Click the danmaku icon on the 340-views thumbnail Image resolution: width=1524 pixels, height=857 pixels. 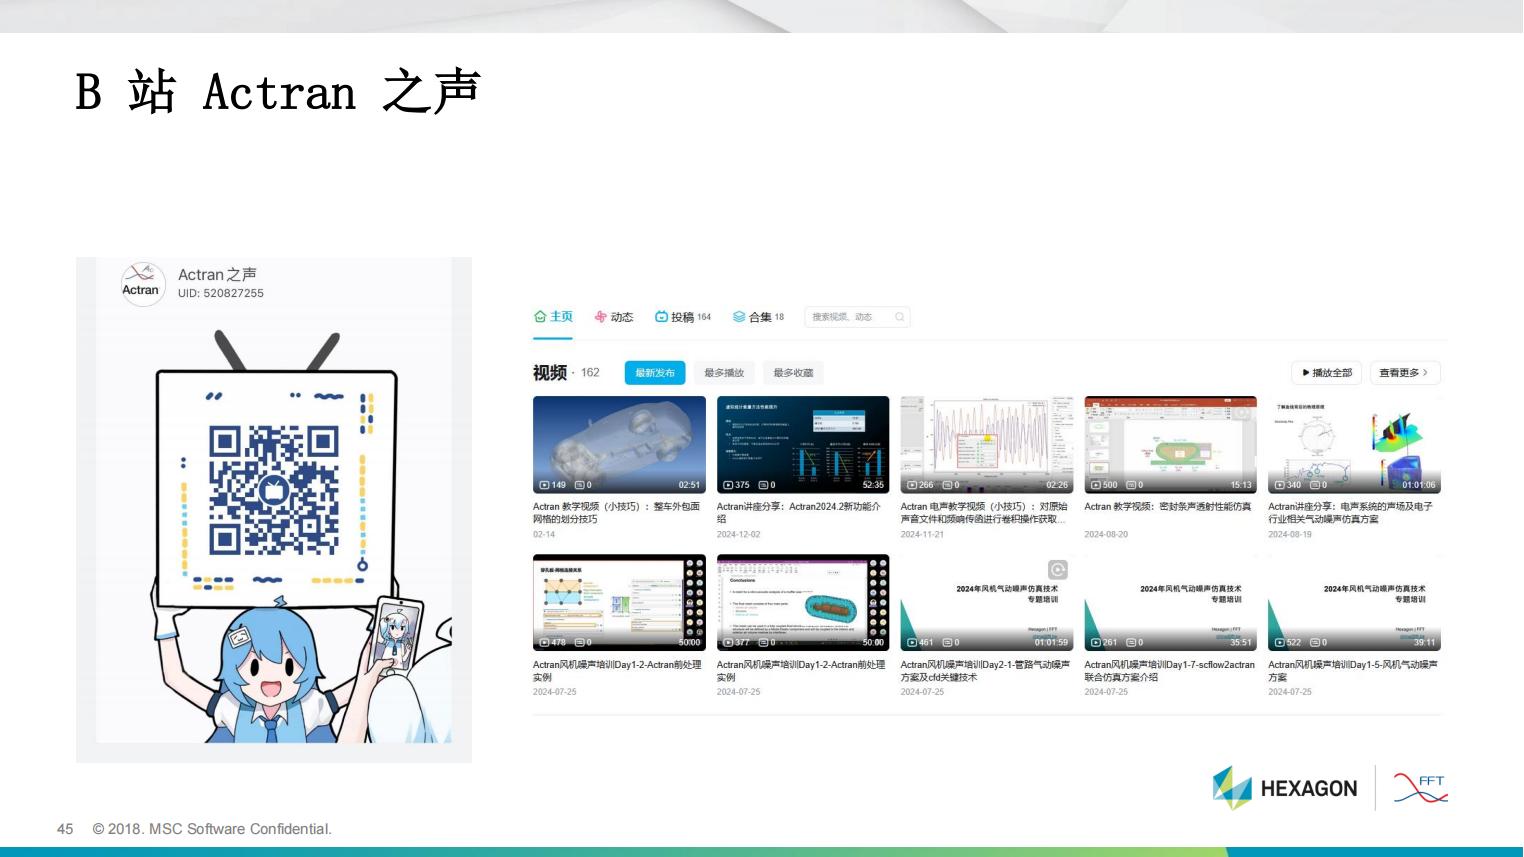pyautogui.click(x=1316, y=485)
